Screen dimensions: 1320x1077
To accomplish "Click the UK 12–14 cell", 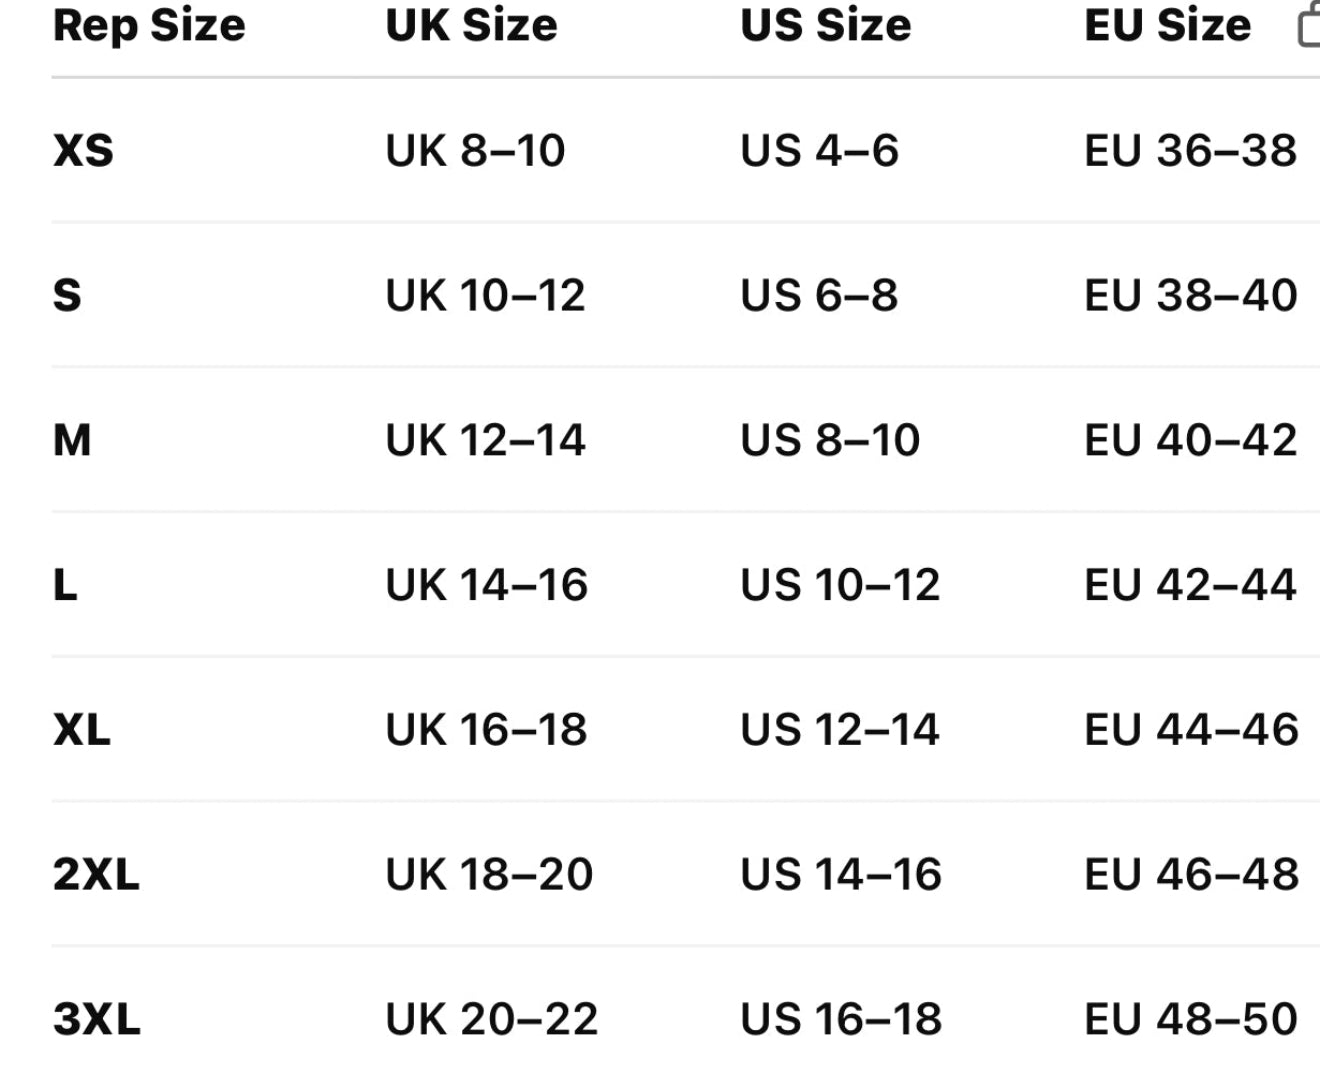I will tap(485, 441).
